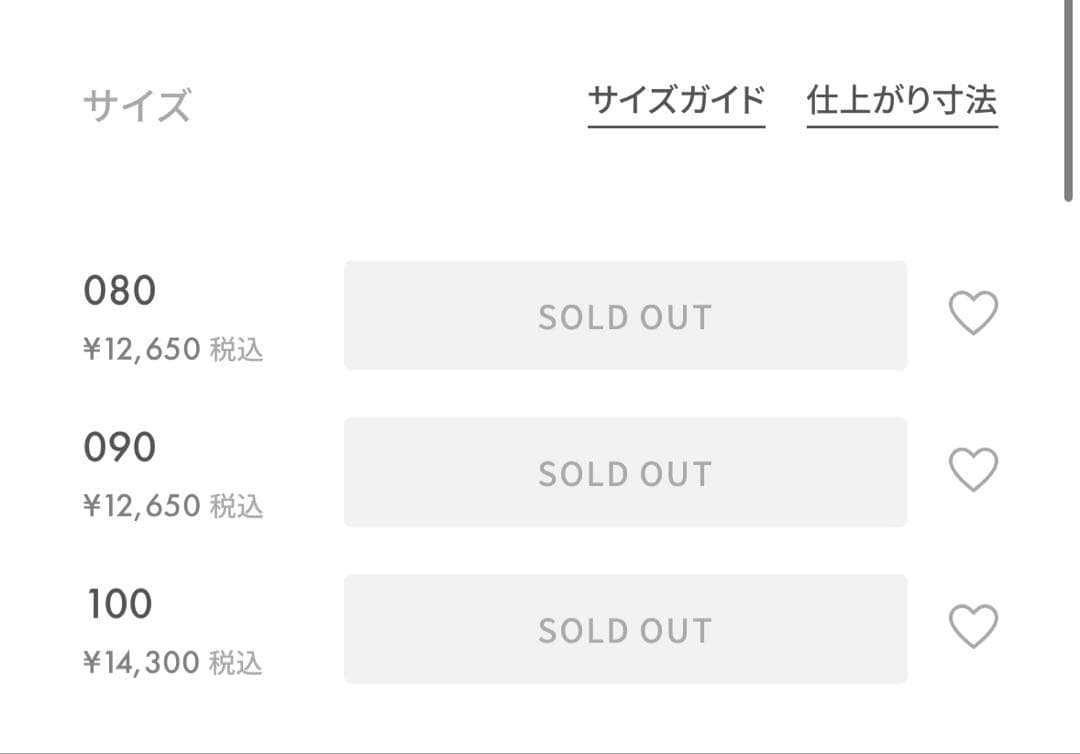Click the divider line below size 100
The height and width of the screenshot is (754, 1080).
540,751
